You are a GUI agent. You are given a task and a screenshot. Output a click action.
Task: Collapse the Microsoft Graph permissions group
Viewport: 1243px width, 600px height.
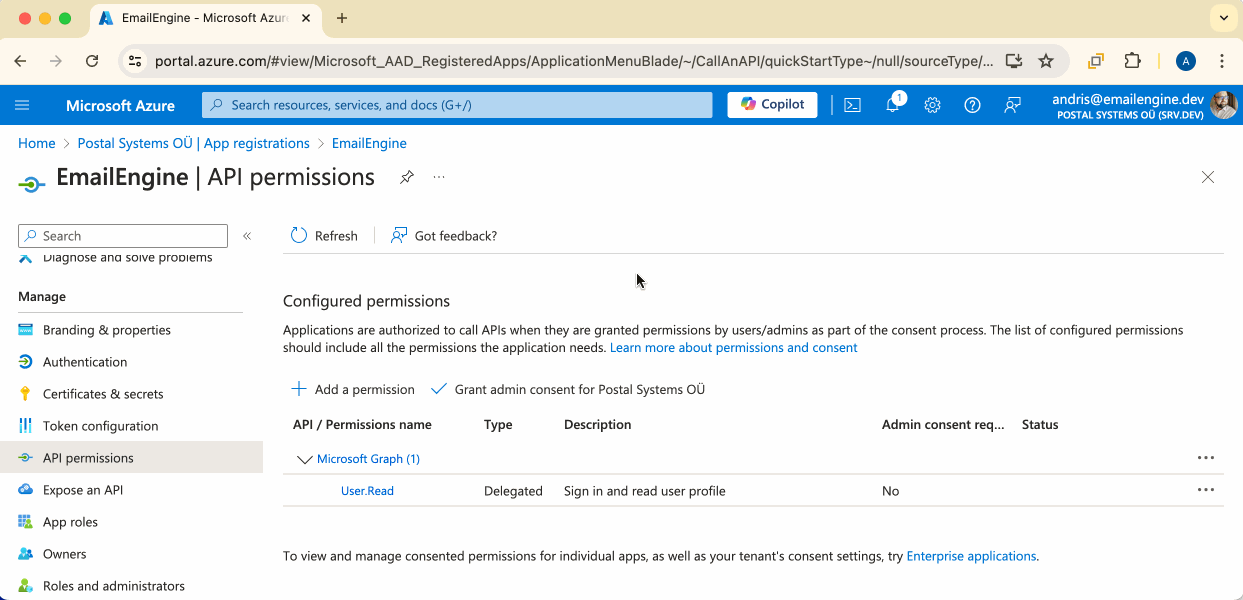pos(305,458)
